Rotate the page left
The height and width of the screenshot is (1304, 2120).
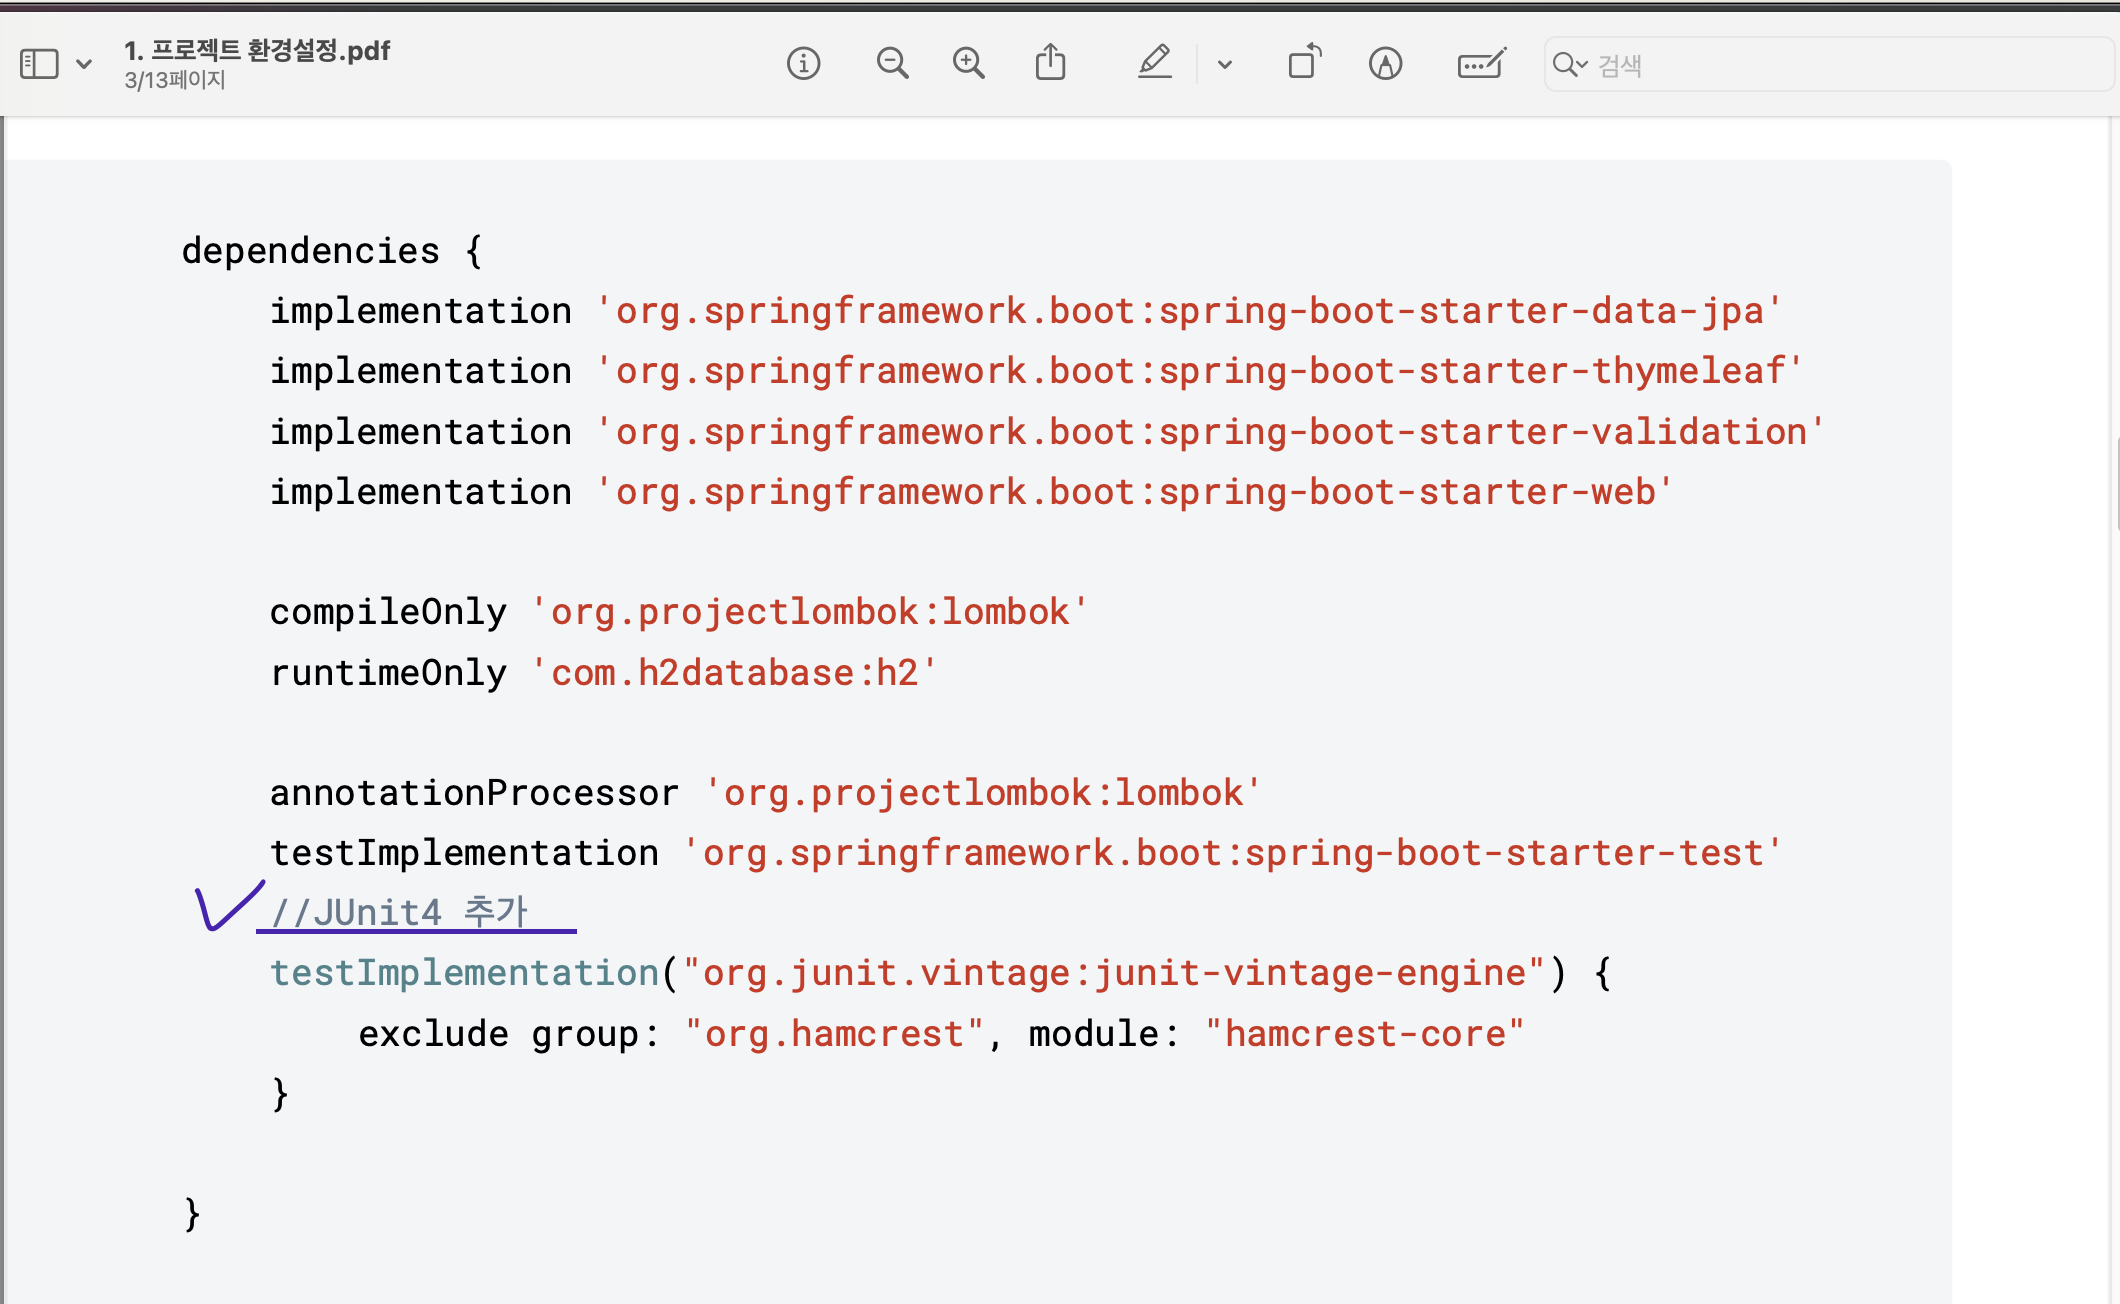tap(1305, 63)
